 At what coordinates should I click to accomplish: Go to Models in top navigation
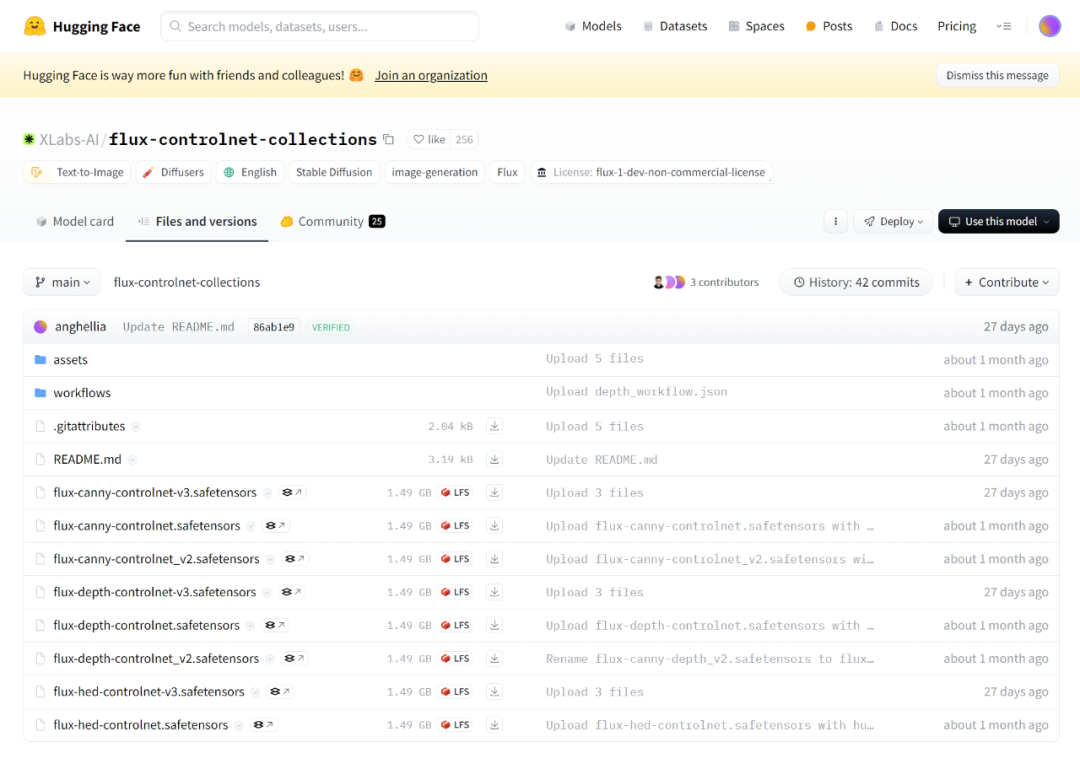coord(593,26)
